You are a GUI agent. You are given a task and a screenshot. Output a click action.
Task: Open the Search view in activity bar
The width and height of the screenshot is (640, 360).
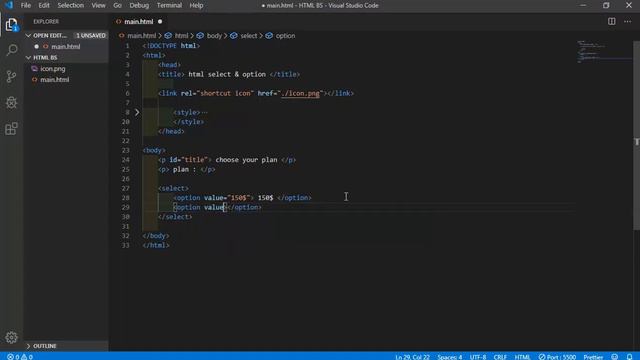point(11,50)
